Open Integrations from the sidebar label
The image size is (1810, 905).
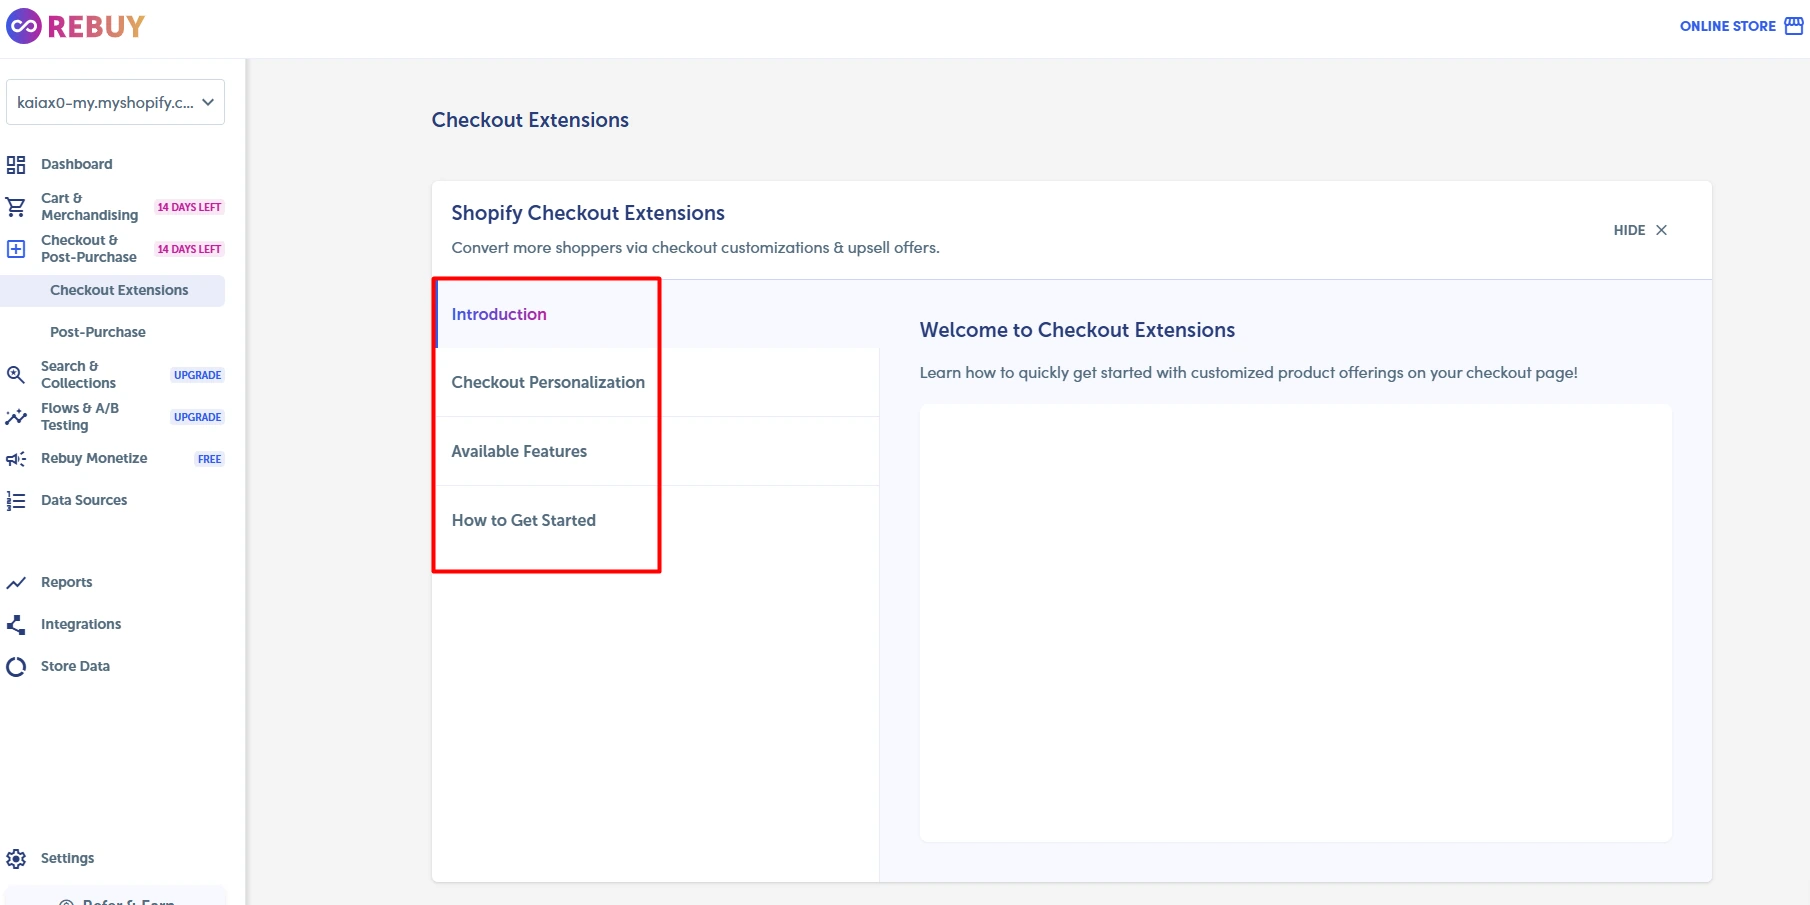pyautogui.click(x=81, y=624)
